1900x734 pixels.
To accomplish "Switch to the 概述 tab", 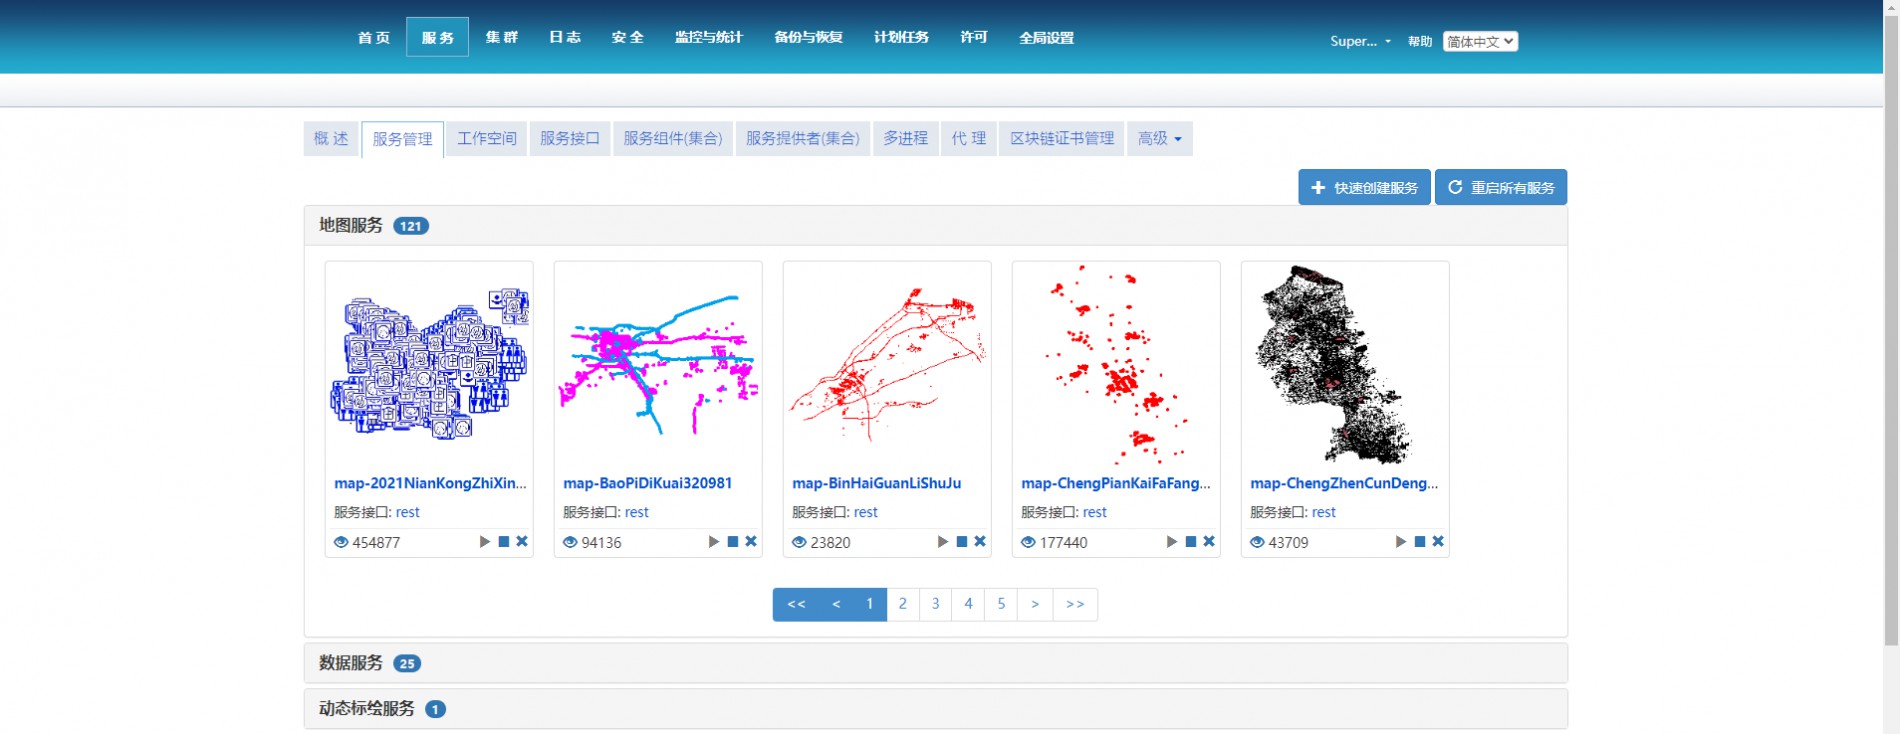I will (x=331, y=139).
